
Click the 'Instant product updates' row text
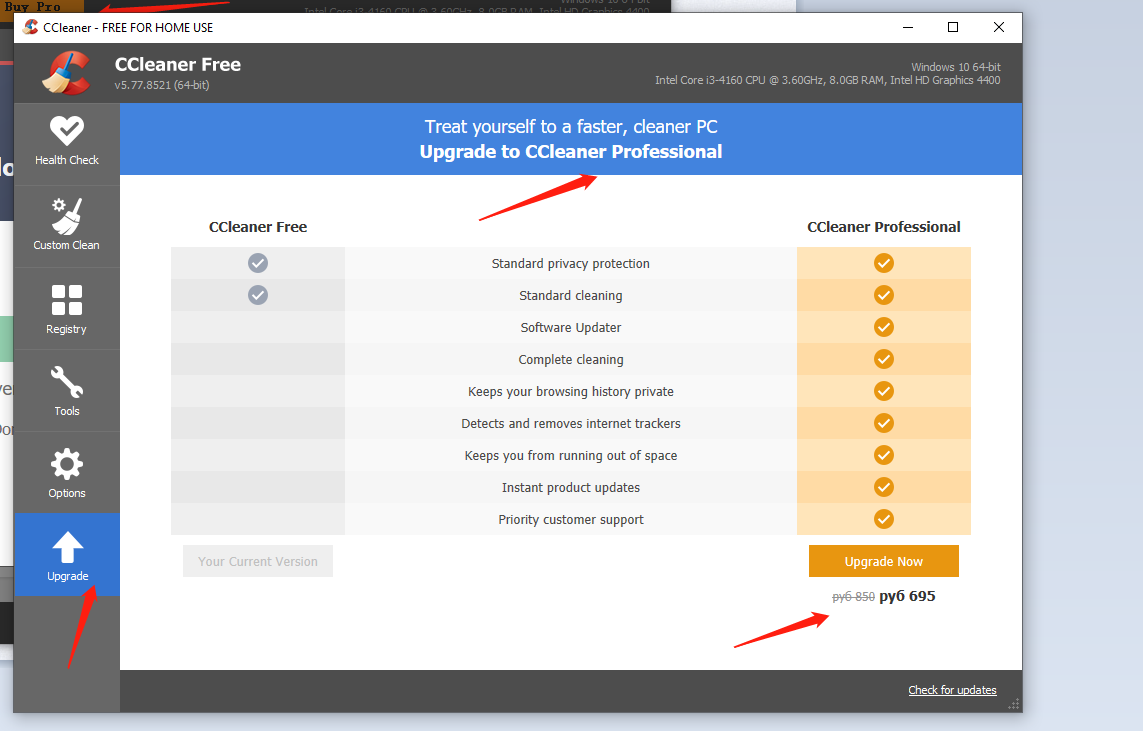click(x=571, y=488)
